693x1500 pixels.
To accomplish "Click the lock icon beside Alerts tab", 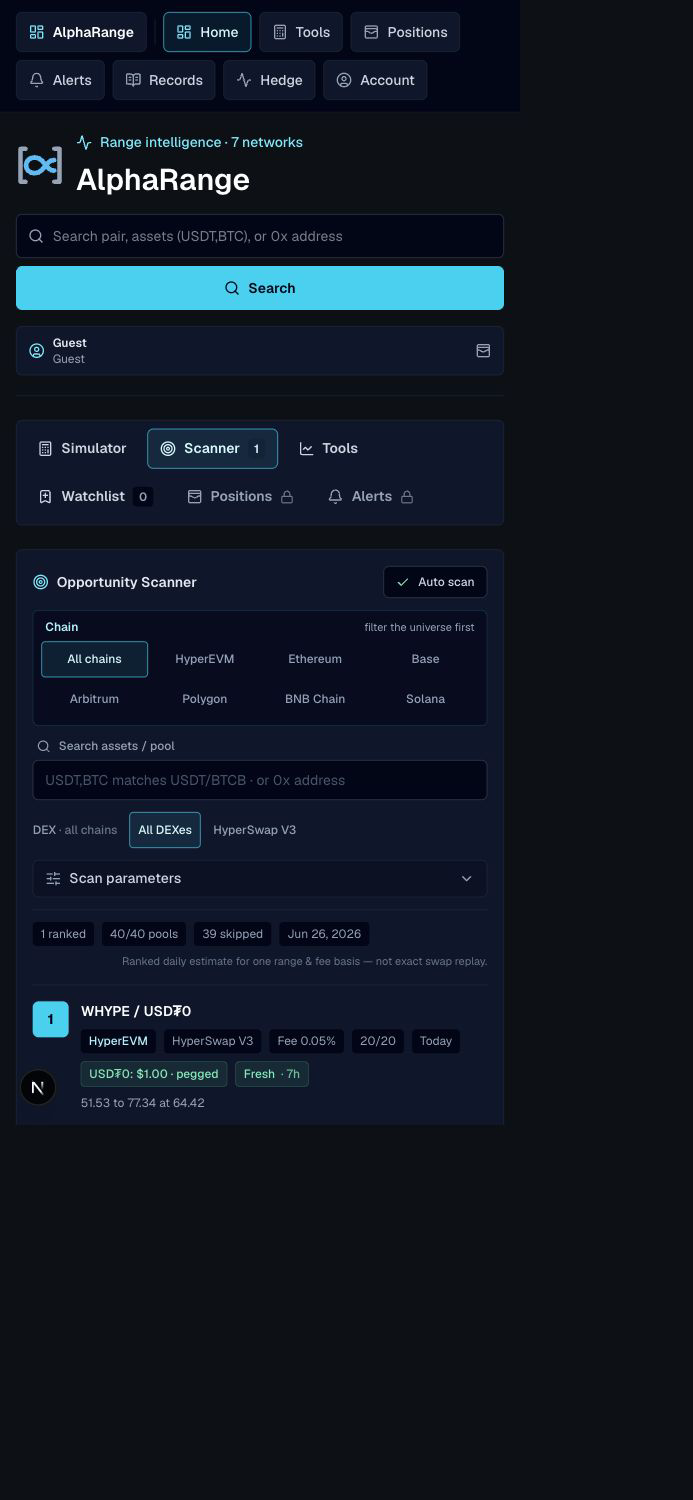I will [x=407, y=497].
